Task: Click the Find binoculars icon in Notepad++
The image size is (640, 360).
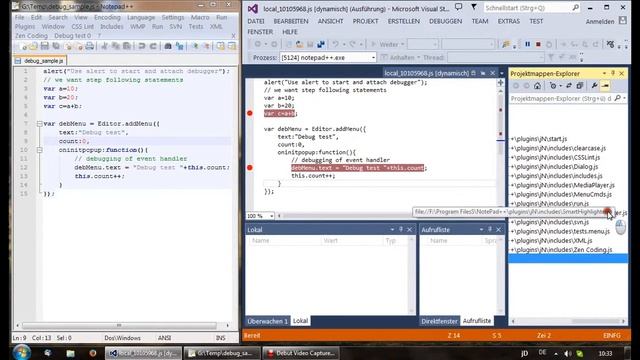Action: tap(168, 46)
